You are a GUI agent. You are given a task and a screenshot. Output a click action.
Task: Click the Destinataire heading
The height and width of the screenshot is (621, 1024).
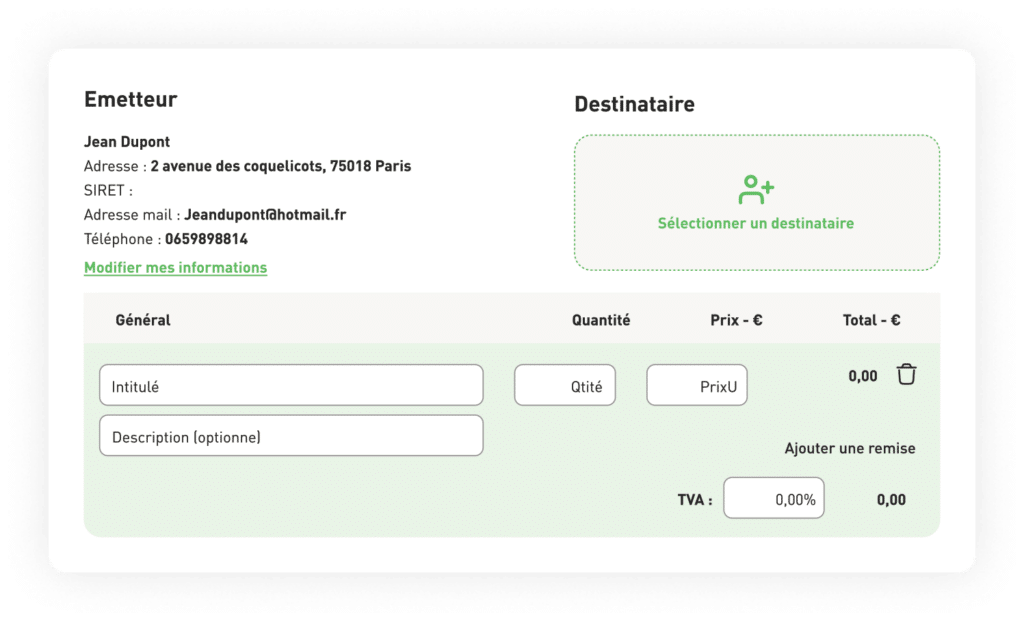634,104
